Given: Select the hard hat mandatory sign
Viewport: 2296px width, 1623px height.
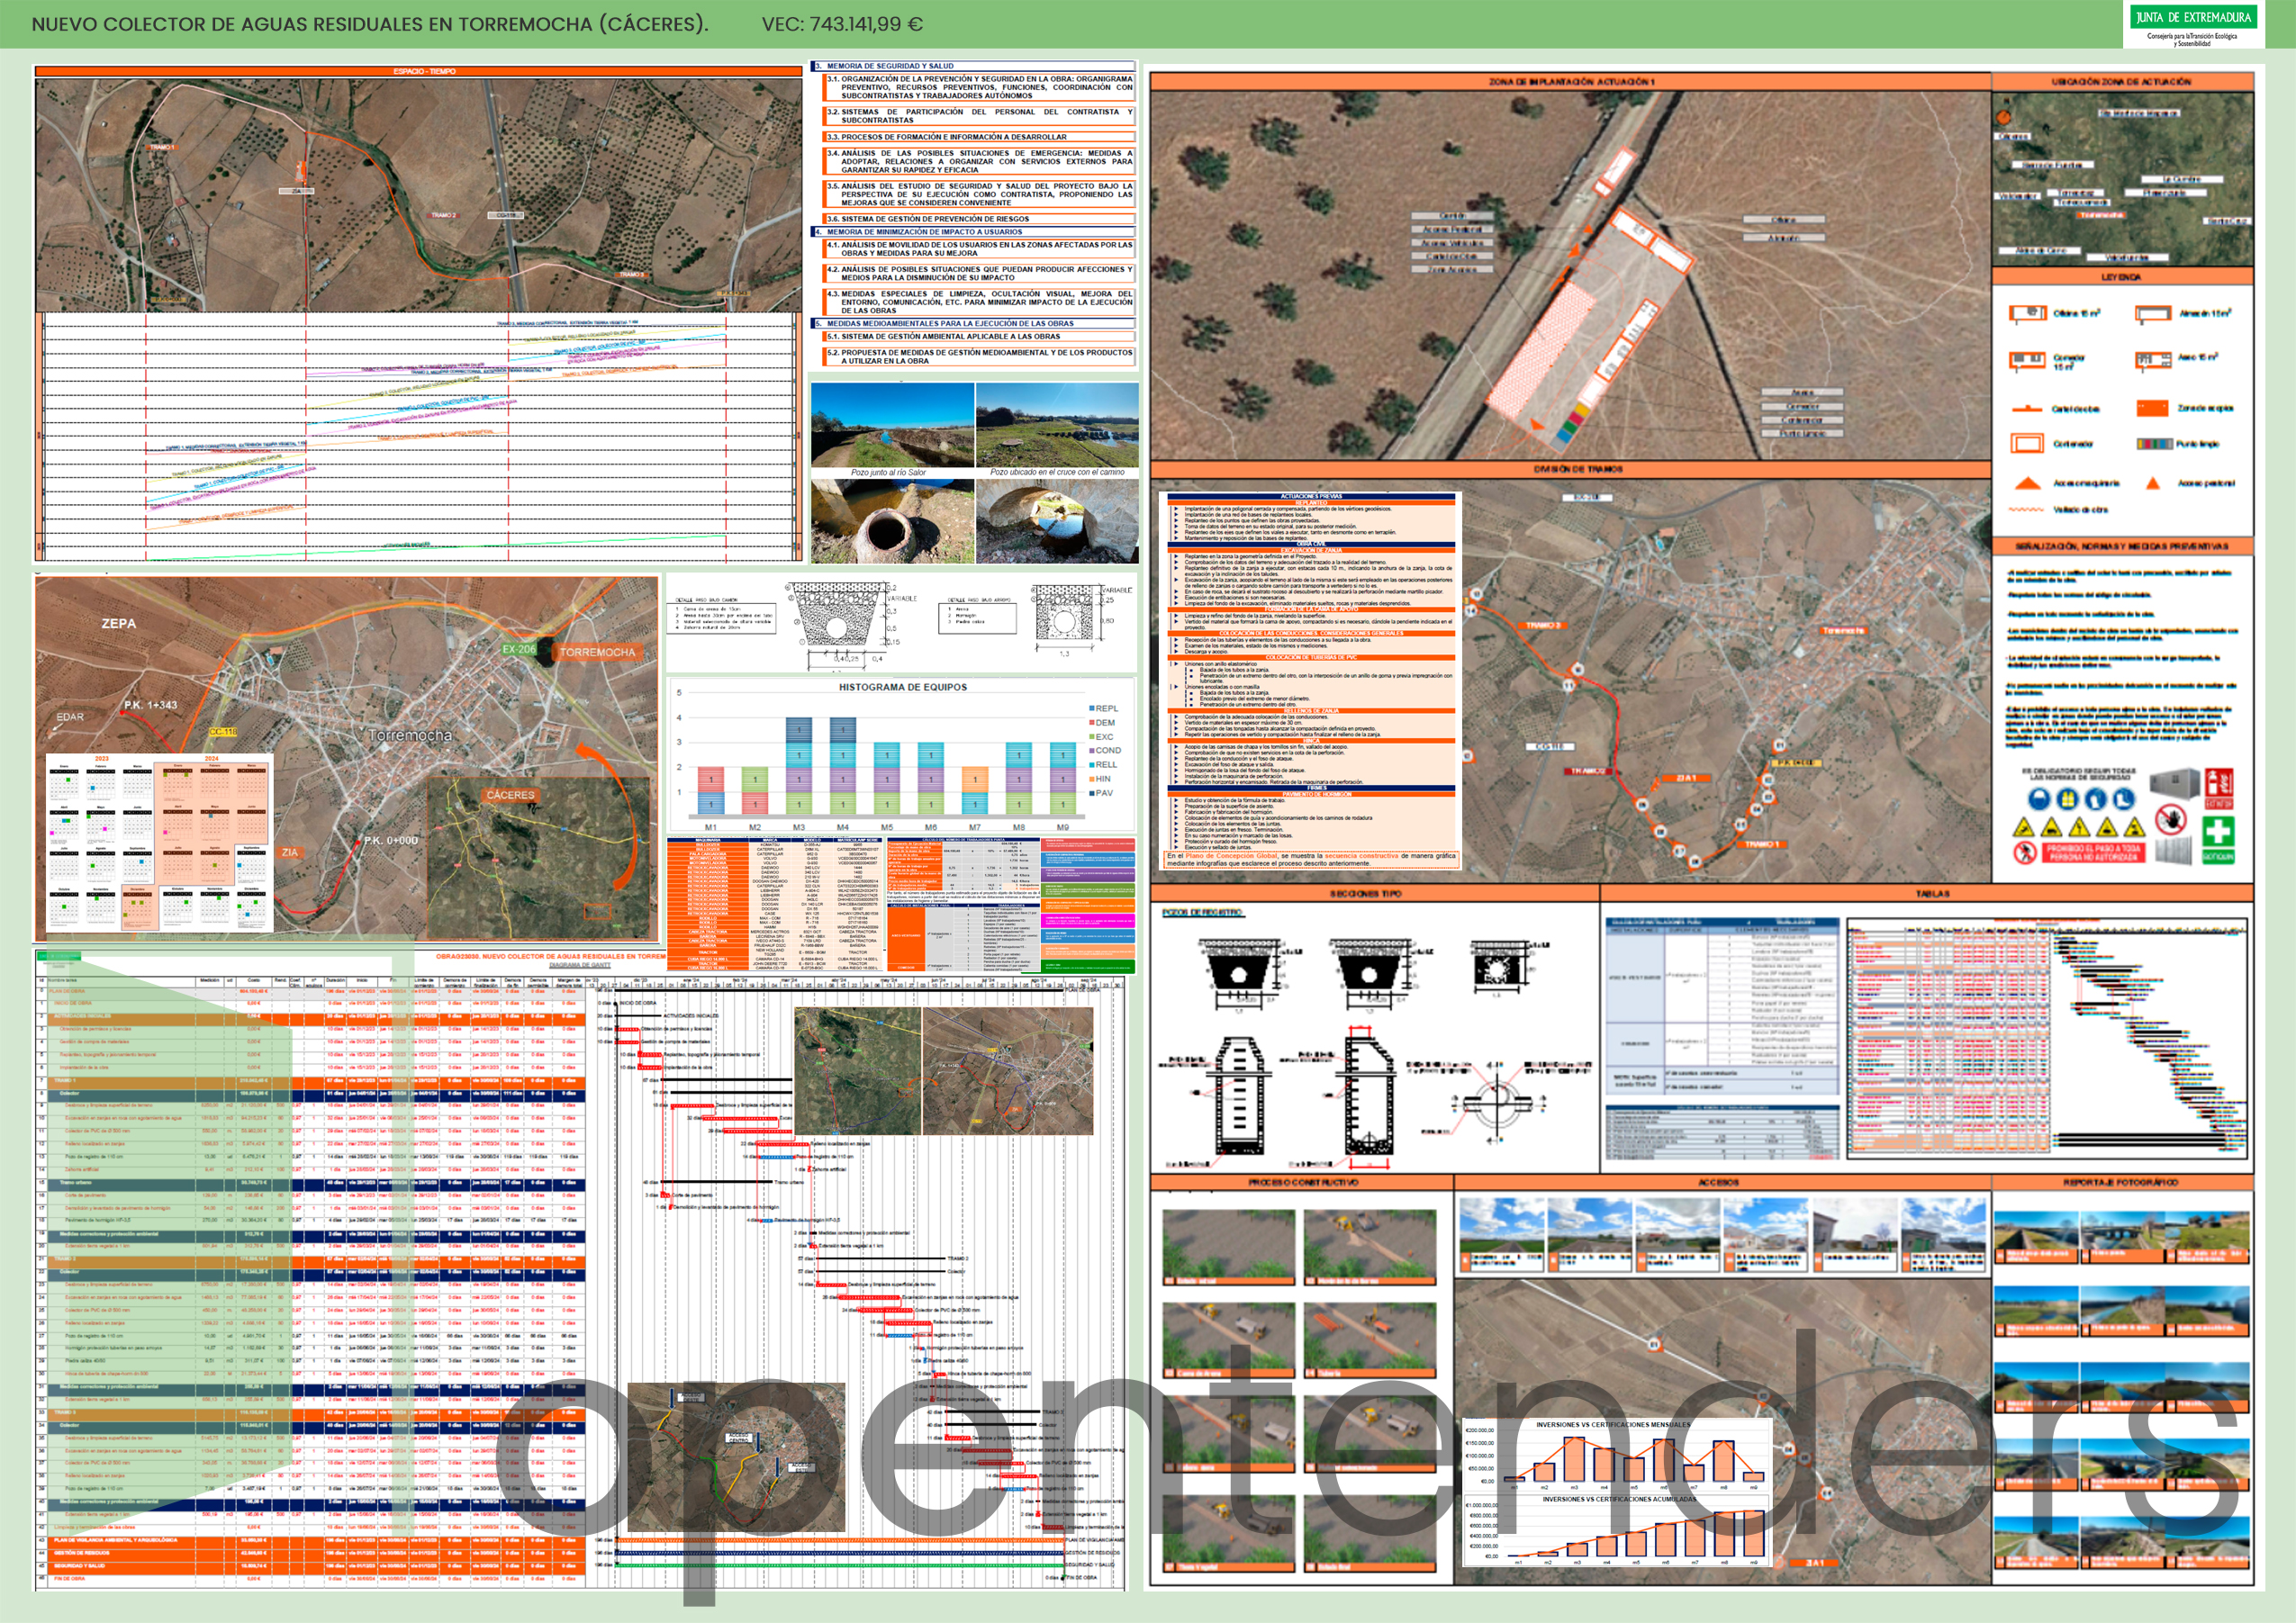Looking at the screenshot, I should click(x=2039, y=799).
